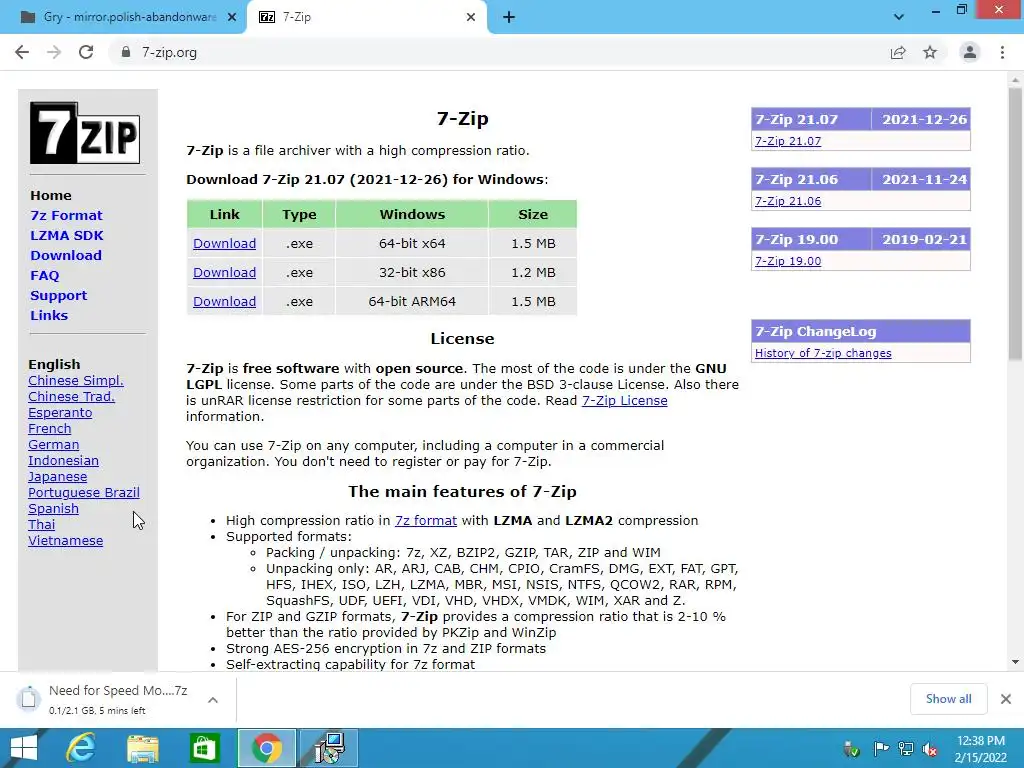This screenshot has width=1024, height=768.
Task: Click the 7-Zip logo image
Action: point(85,133)
